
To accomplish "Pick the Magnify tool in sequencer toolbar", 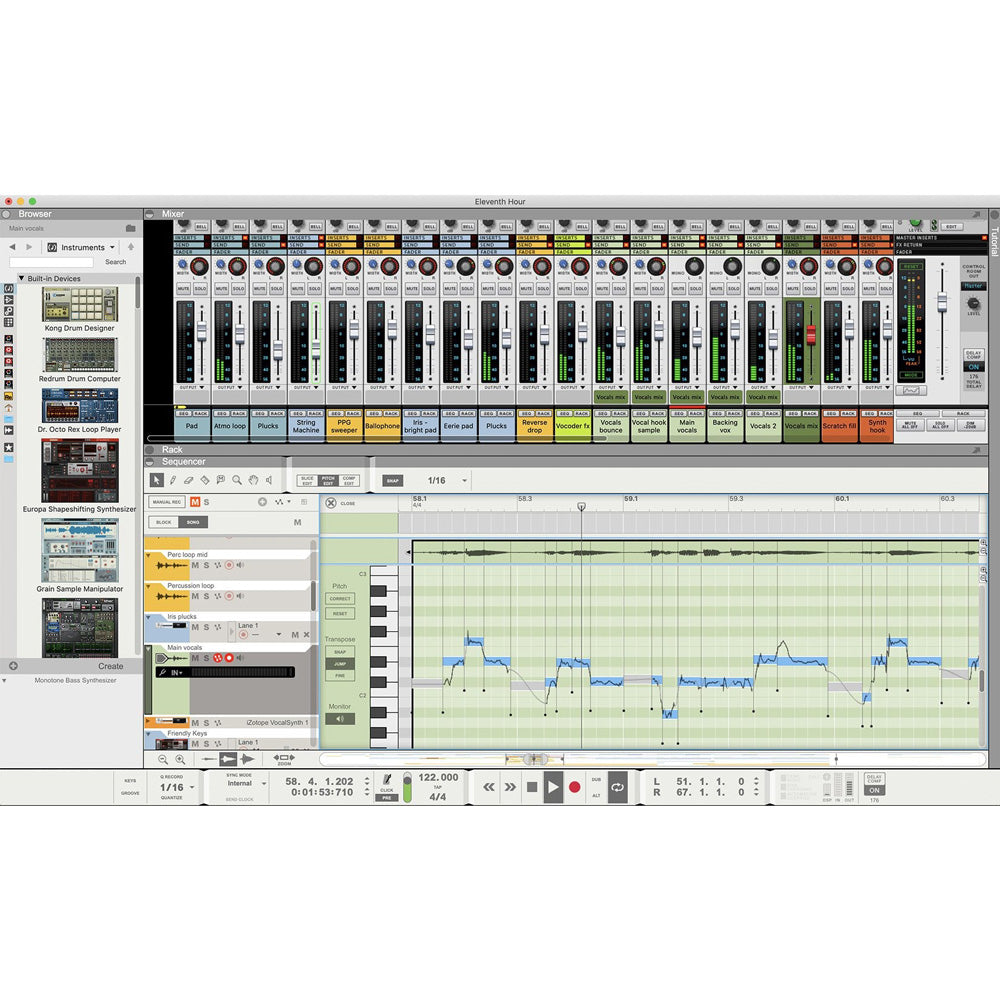I will (x=237, y=480).
